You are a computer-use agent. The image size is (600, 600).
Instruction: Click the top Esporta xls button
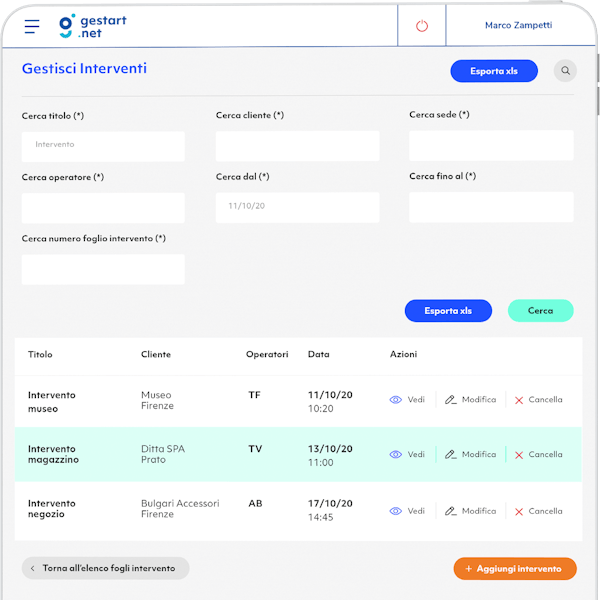[494, 71]
